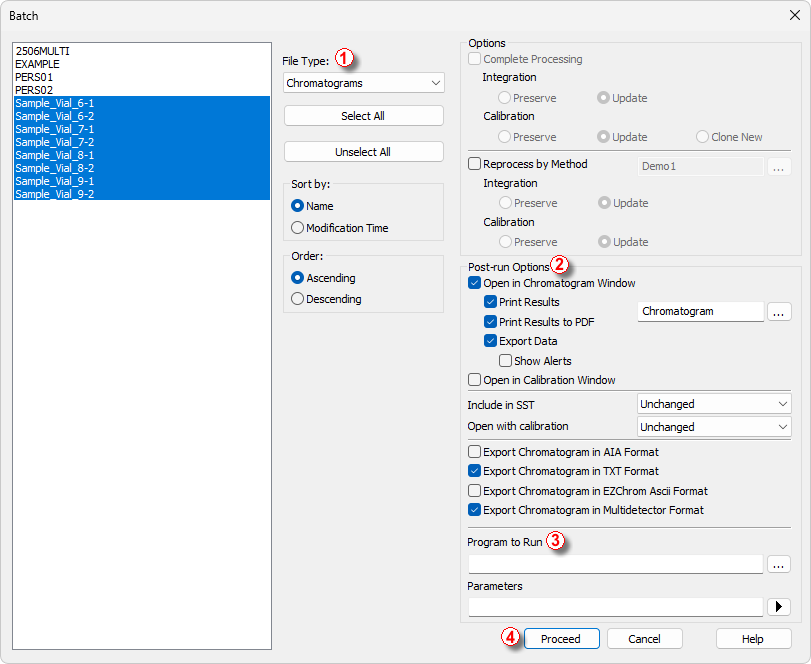Select the Modification Time sort option

click(x=297, y=228)
